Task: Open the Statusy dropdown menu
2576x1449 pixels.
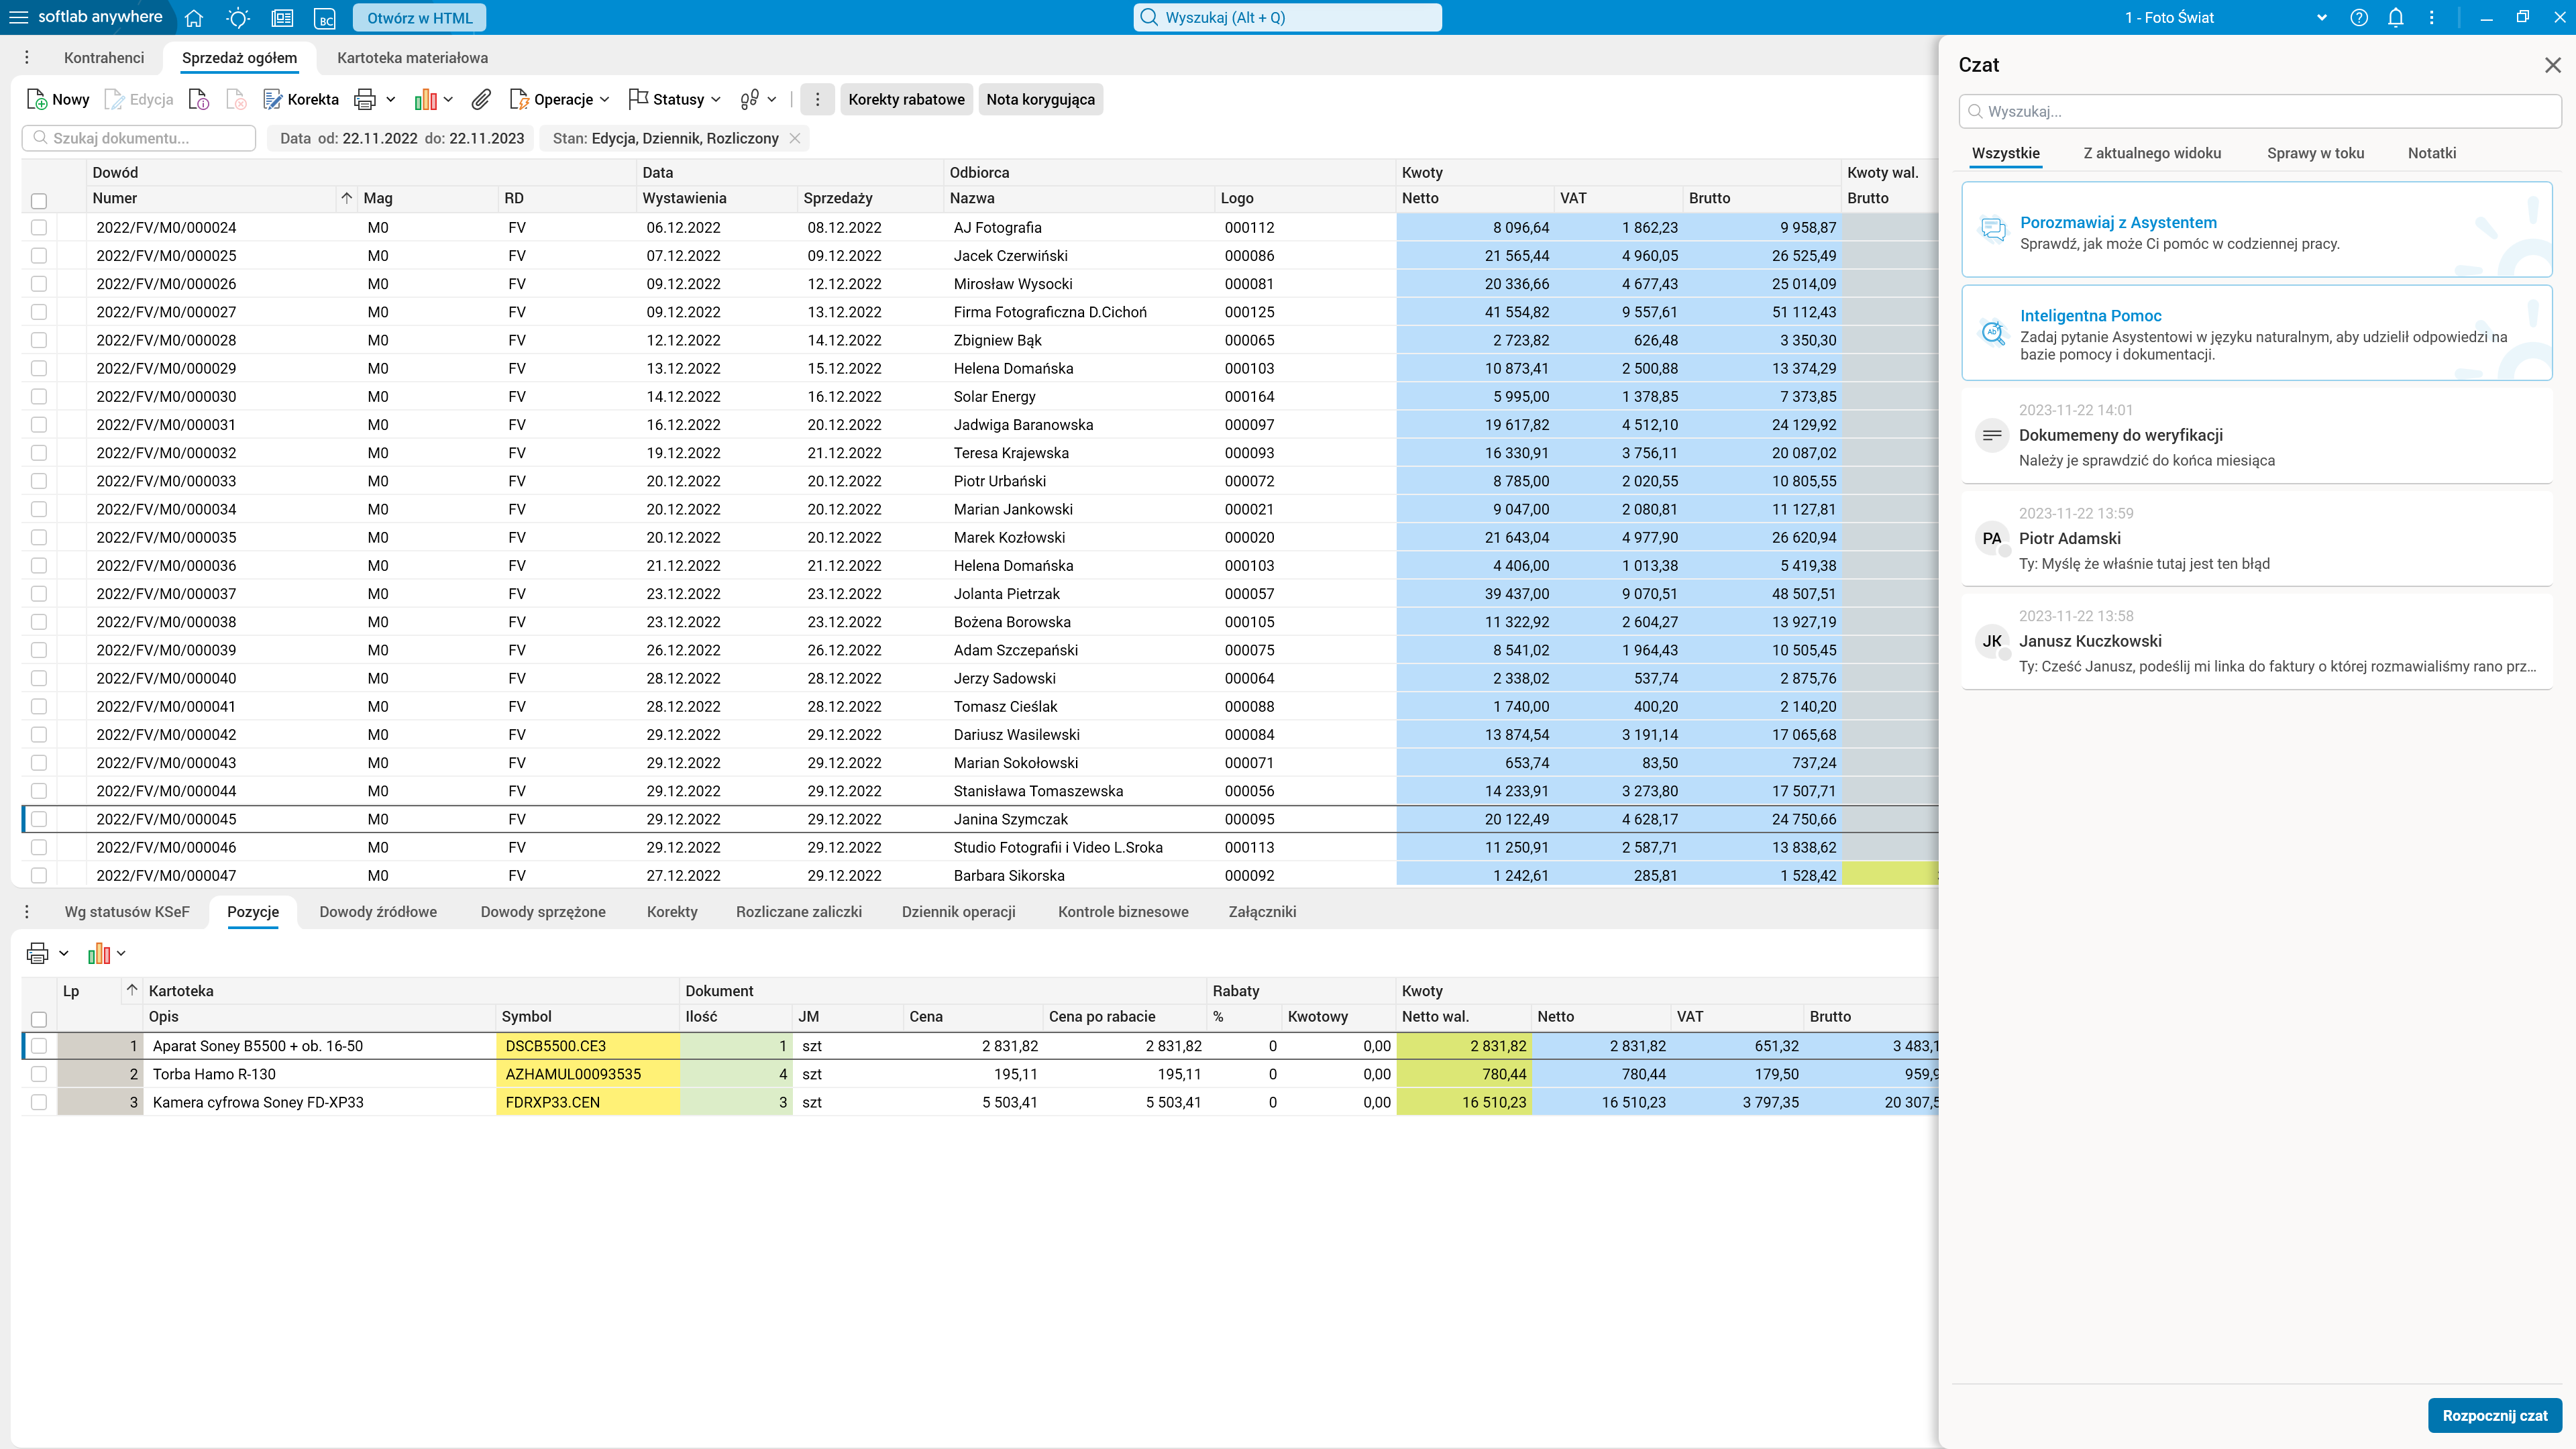Action: pos(675,99)
